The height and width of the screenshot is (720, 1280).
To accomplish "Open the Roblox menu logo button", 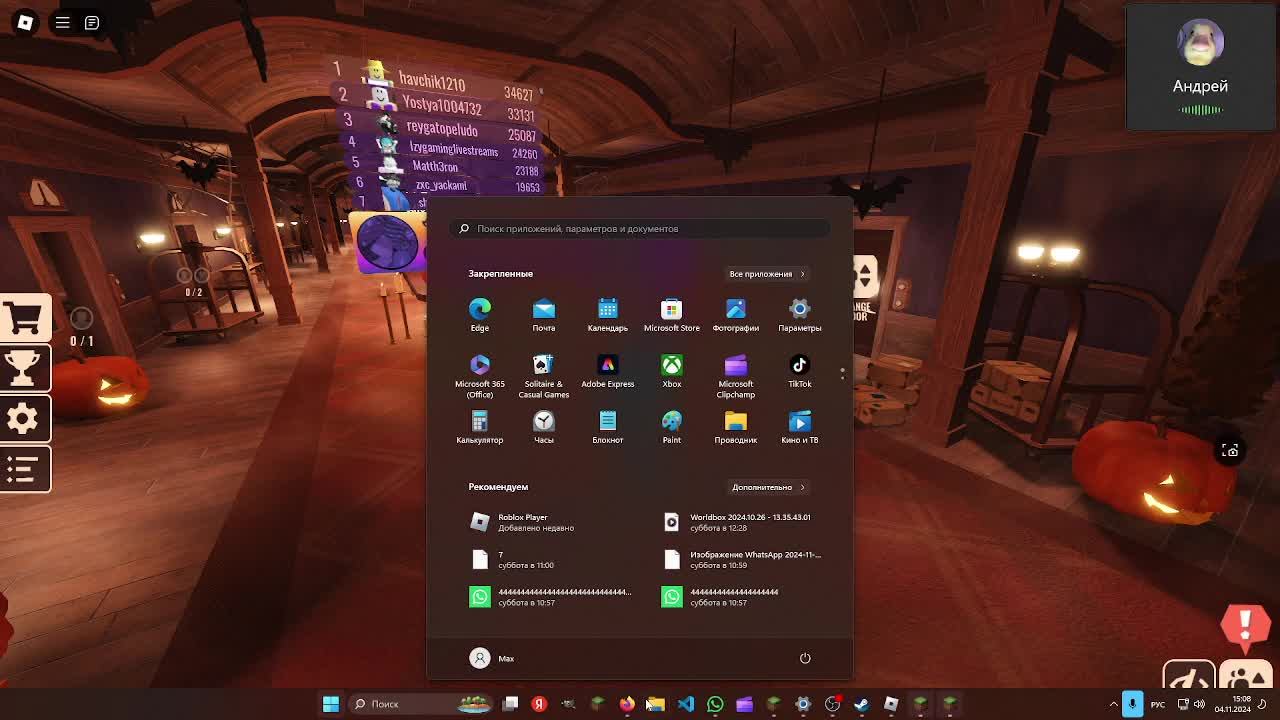I will point(25,22).
